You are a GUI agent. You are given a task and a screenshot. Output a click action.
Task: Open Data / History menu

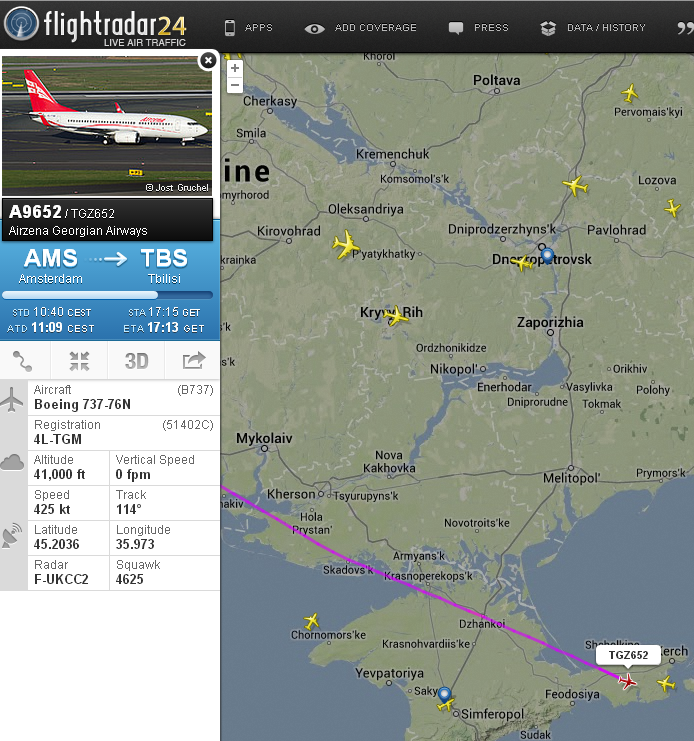(592, 28)
